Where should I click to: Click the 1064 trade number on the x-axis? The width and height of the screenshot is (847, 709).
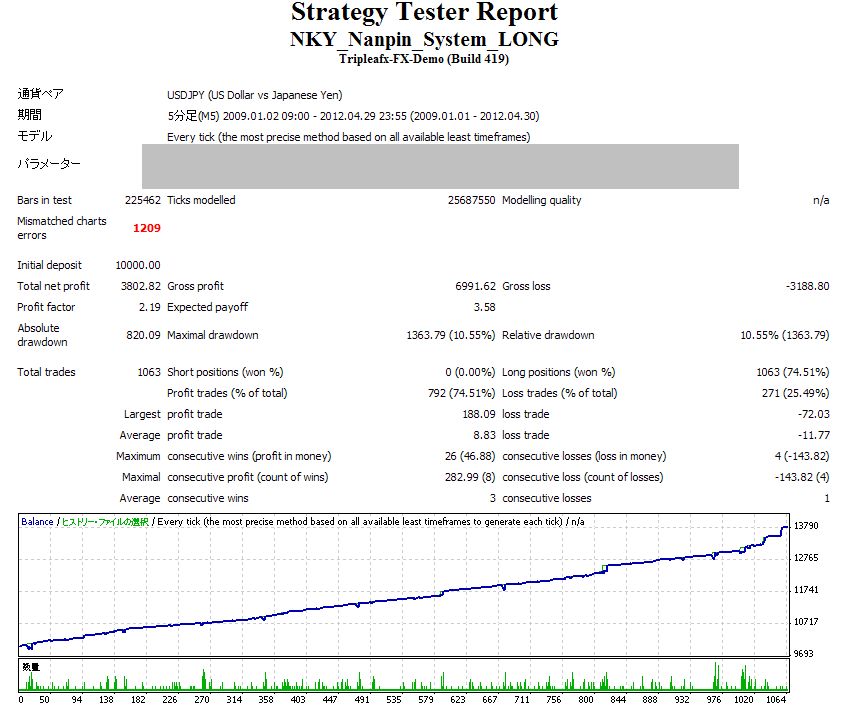tap(776, 700)
